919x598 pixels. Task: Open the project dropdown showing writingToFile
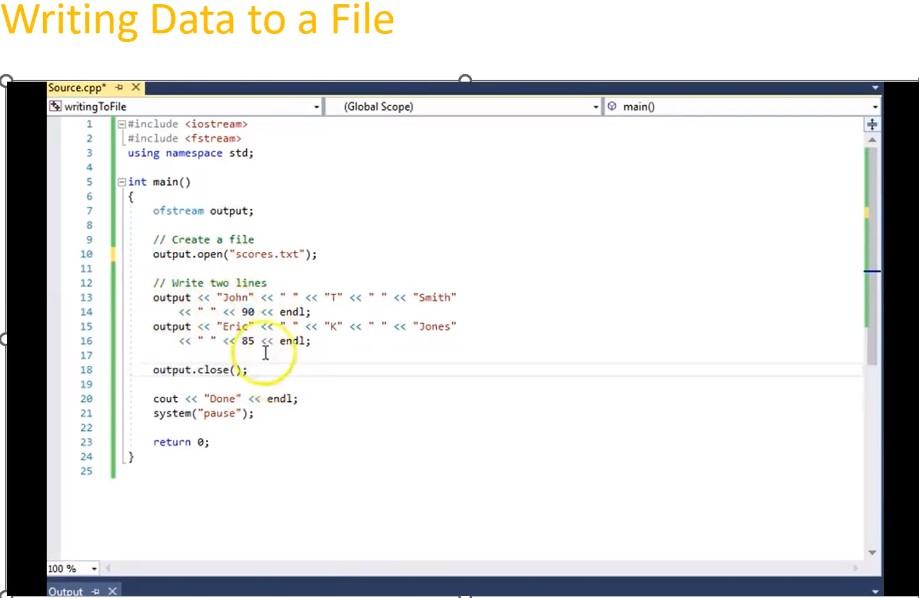(317, 106)
